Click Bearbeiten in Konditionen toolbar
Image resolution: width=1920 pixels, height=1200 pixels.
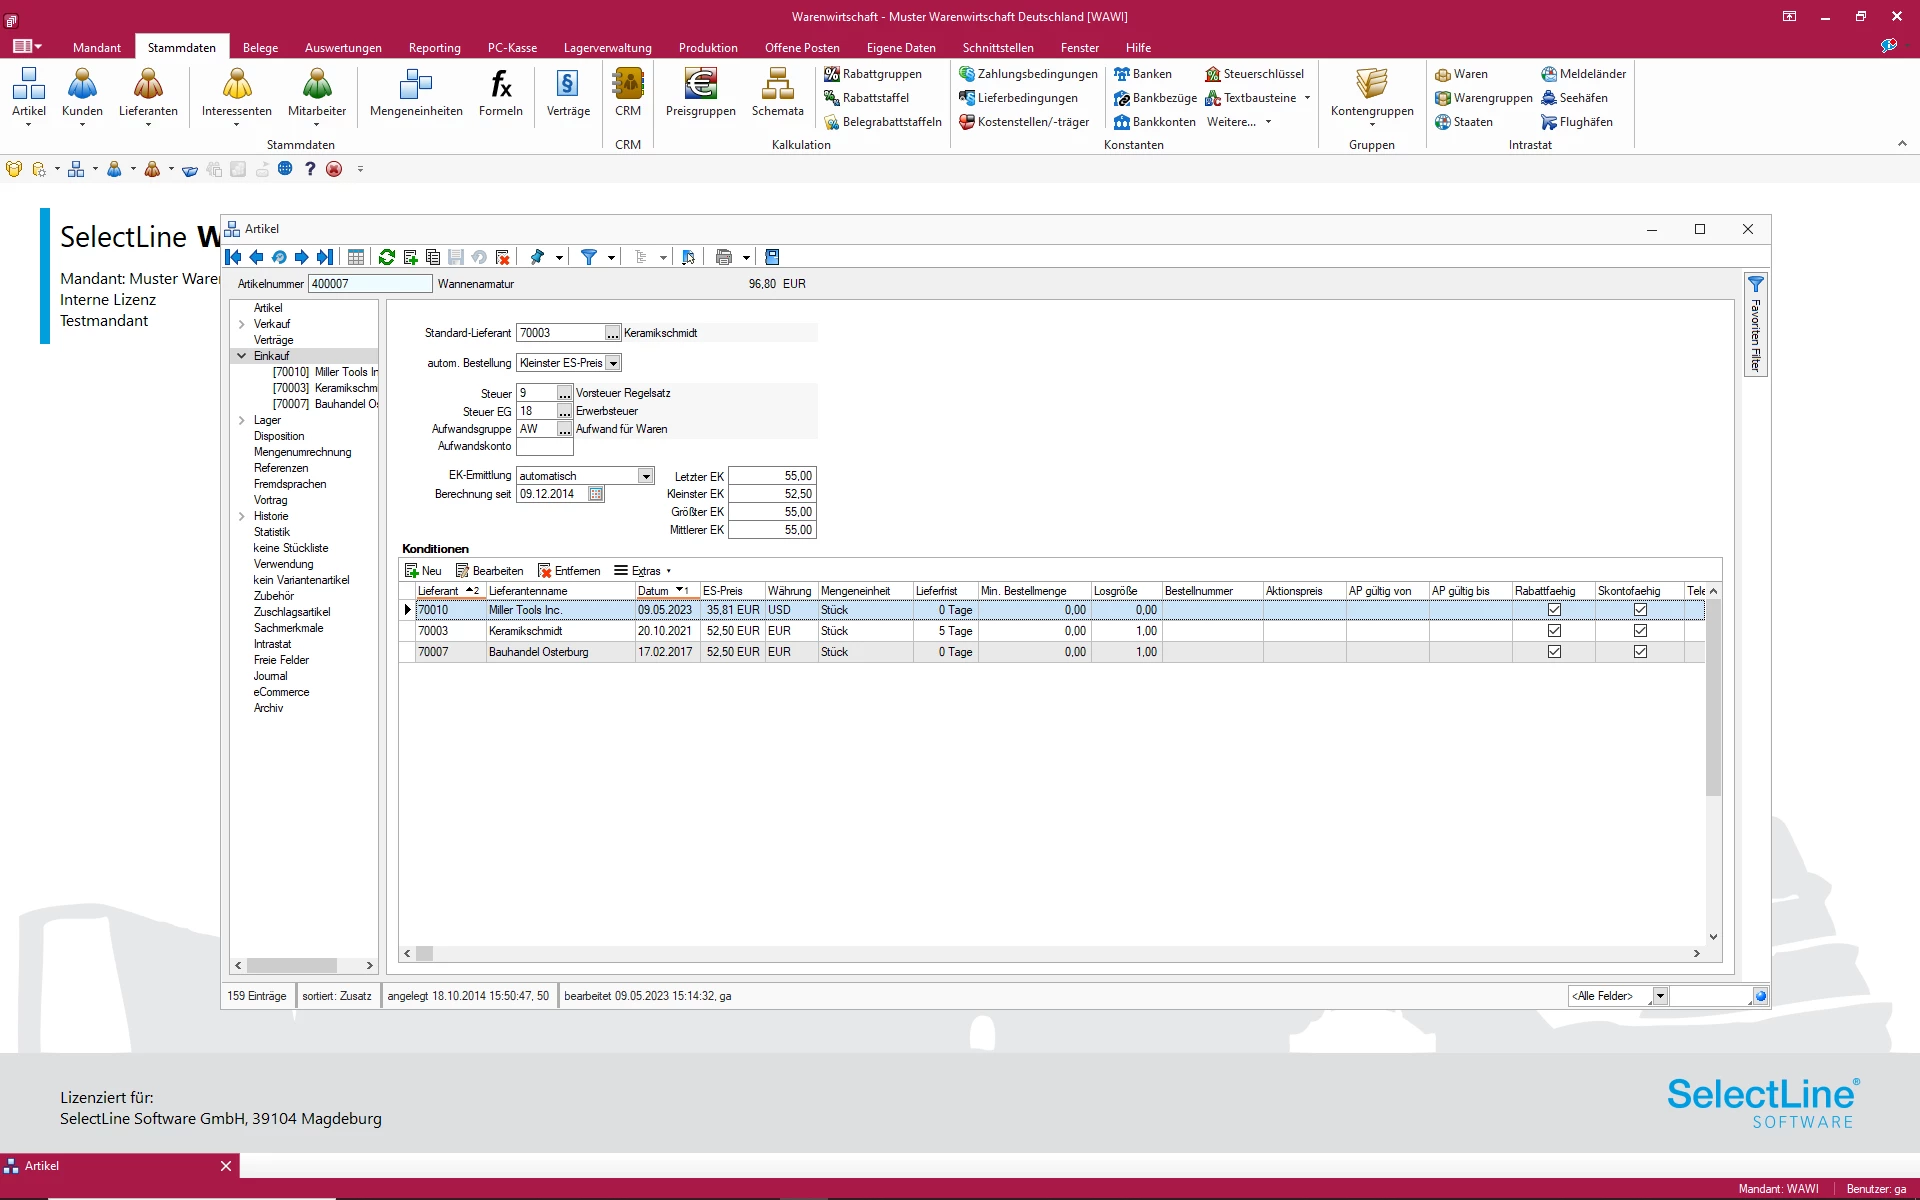click(x=490, y=571)
